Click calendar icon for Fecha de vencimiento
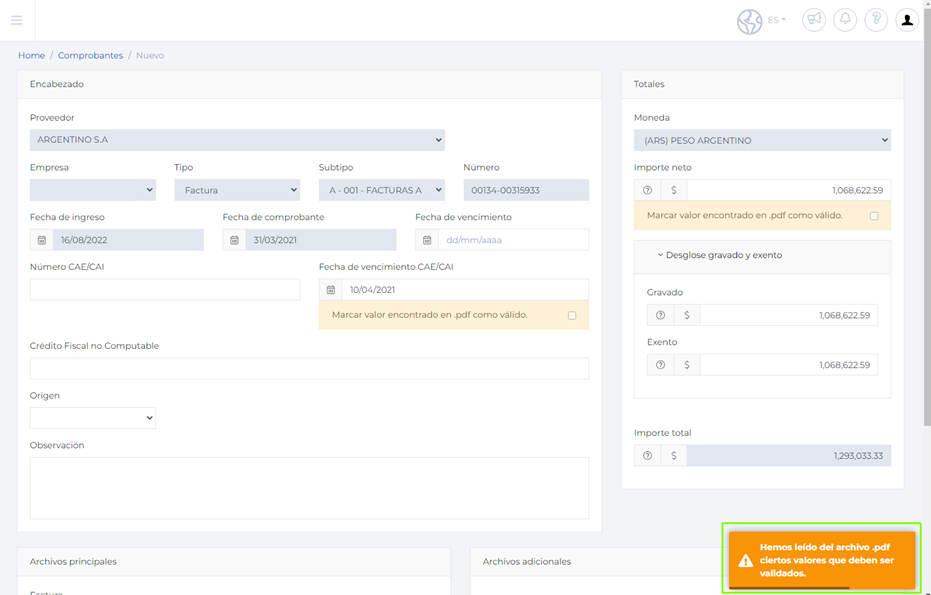The width and height of the screenshot is (931, 595). point(427,240)
